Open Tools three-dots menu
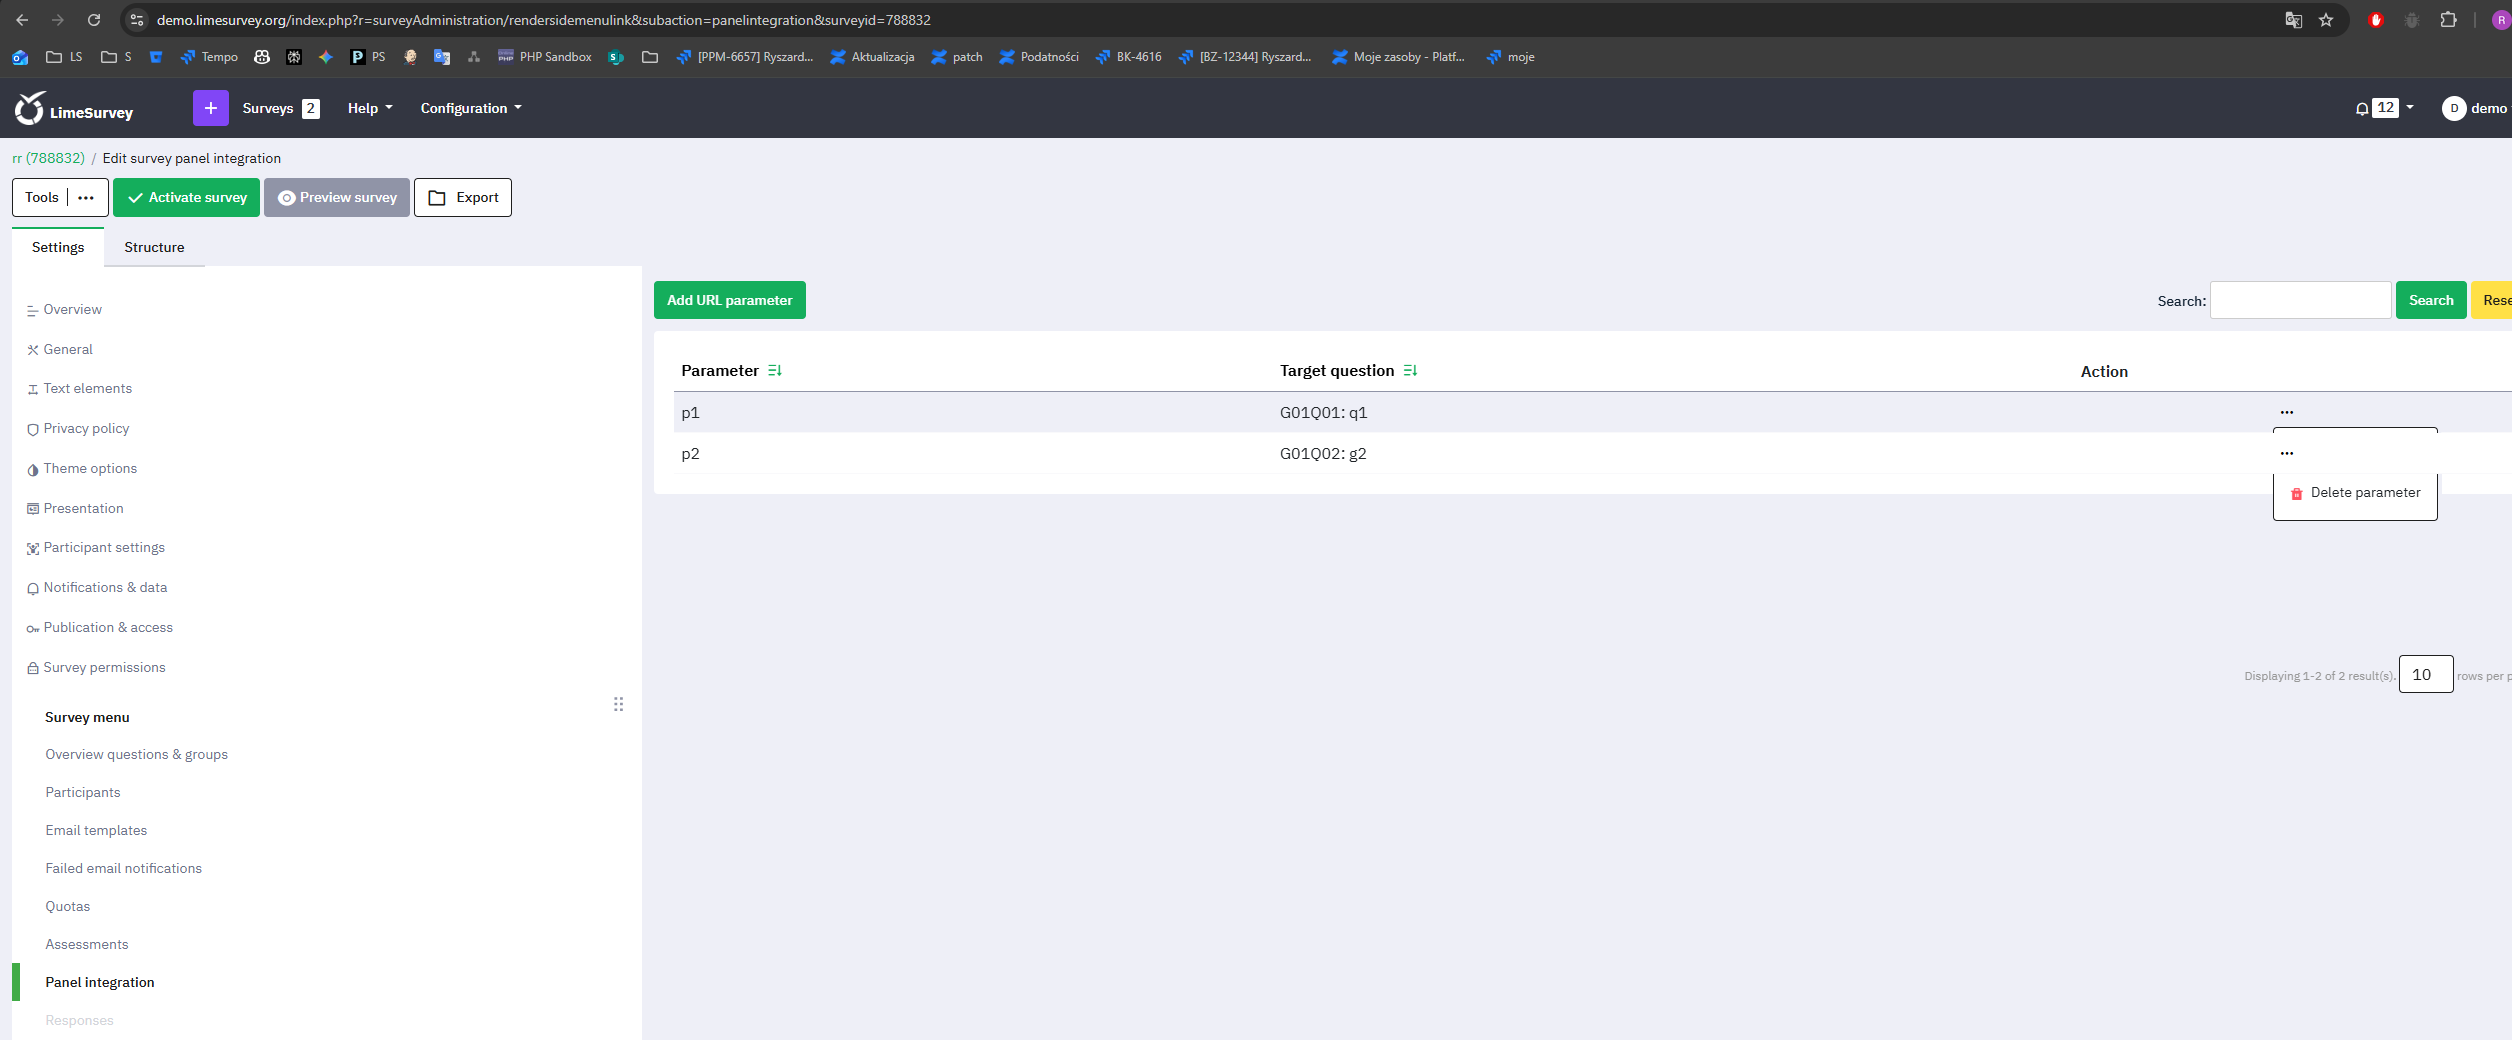This screenshot has height=1040, width=2512. tap(86, 198)
